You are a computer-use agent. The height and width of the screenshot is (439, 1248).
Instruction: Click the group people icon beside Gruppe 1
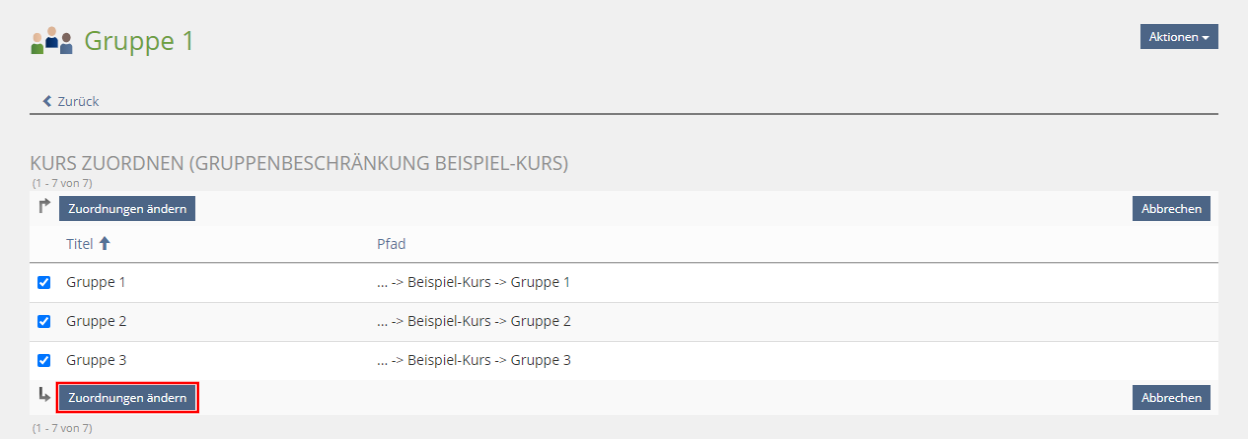click(x=52, y=41)
